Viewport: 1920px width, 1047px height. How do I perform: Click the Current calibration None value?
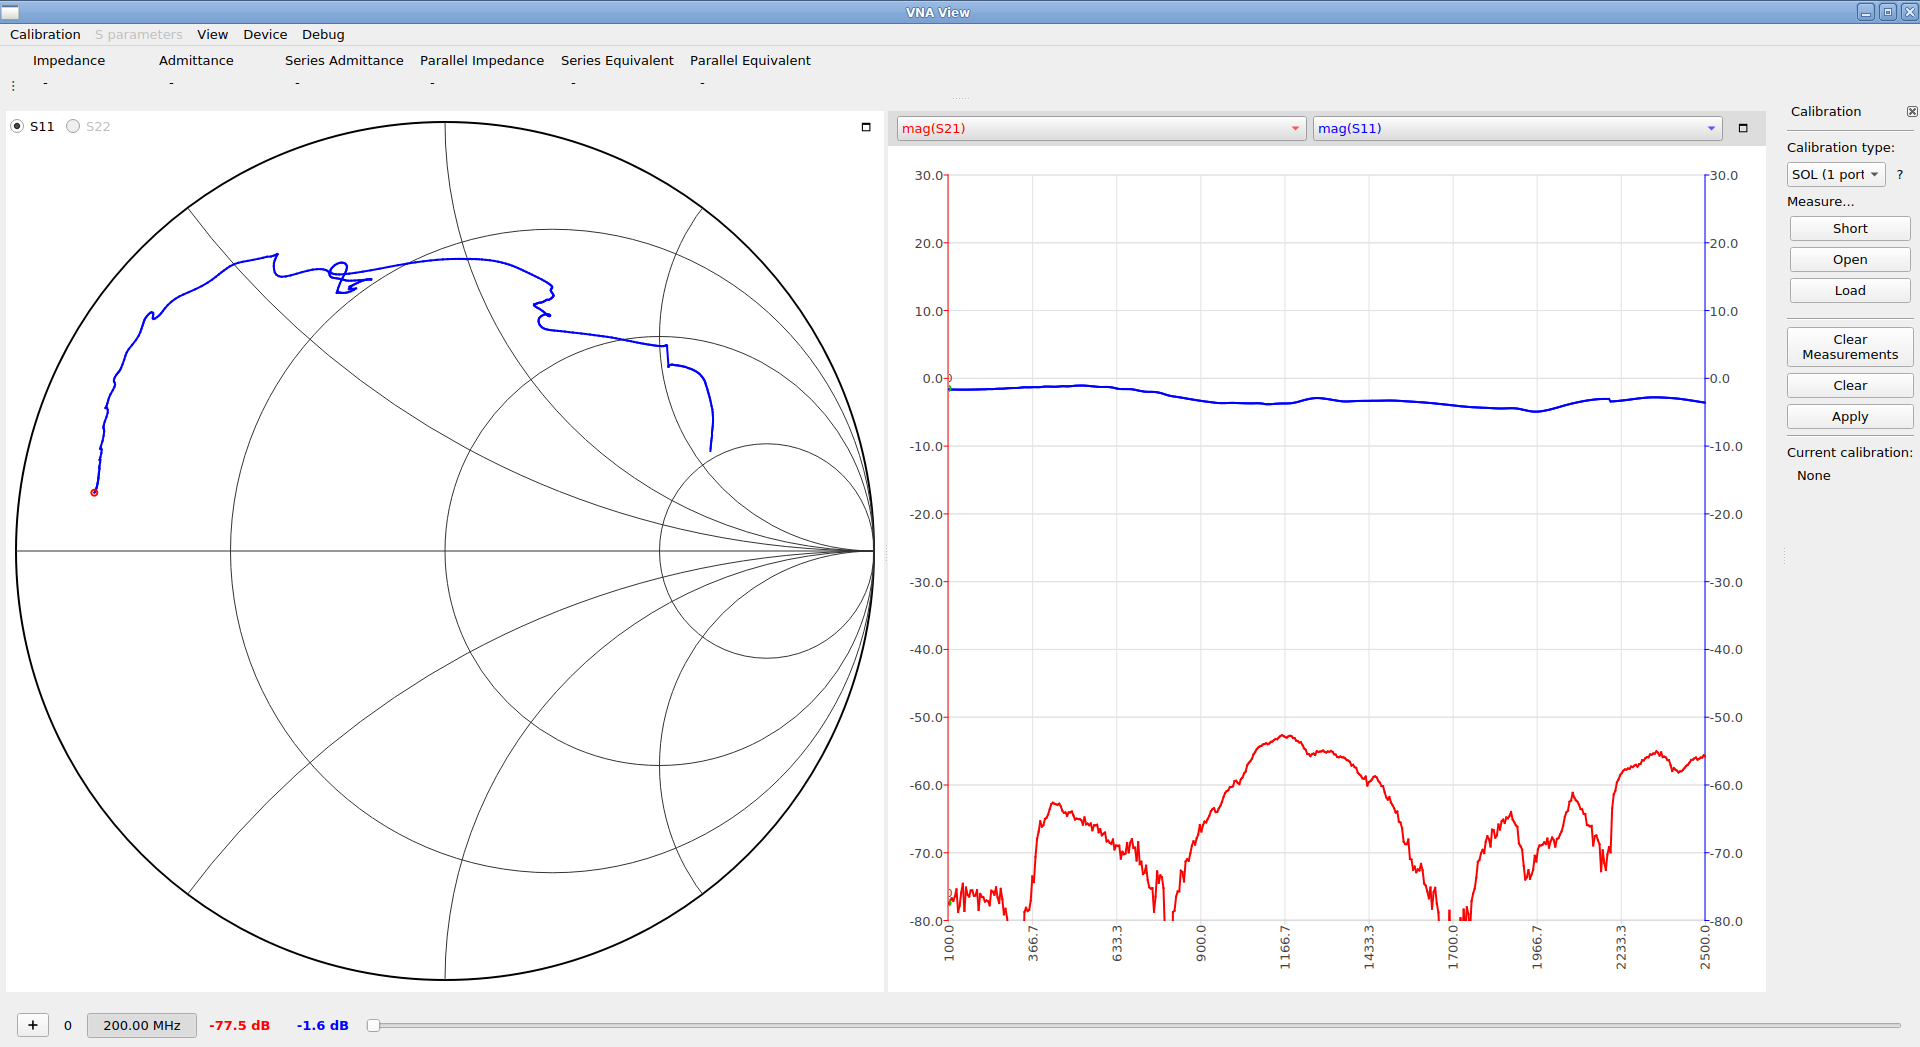[x=1813, y=476]
